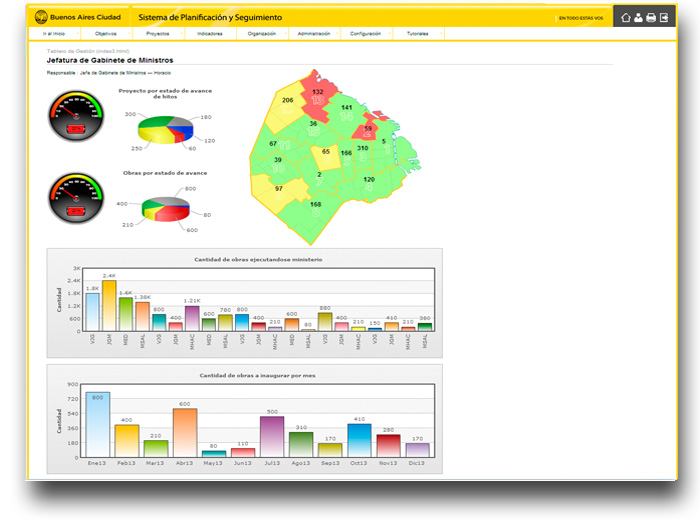The height and width of the screenshot is (520, 700).
Task: Select the yellow map district labeled 206
Action: click(x=286, y=102)
